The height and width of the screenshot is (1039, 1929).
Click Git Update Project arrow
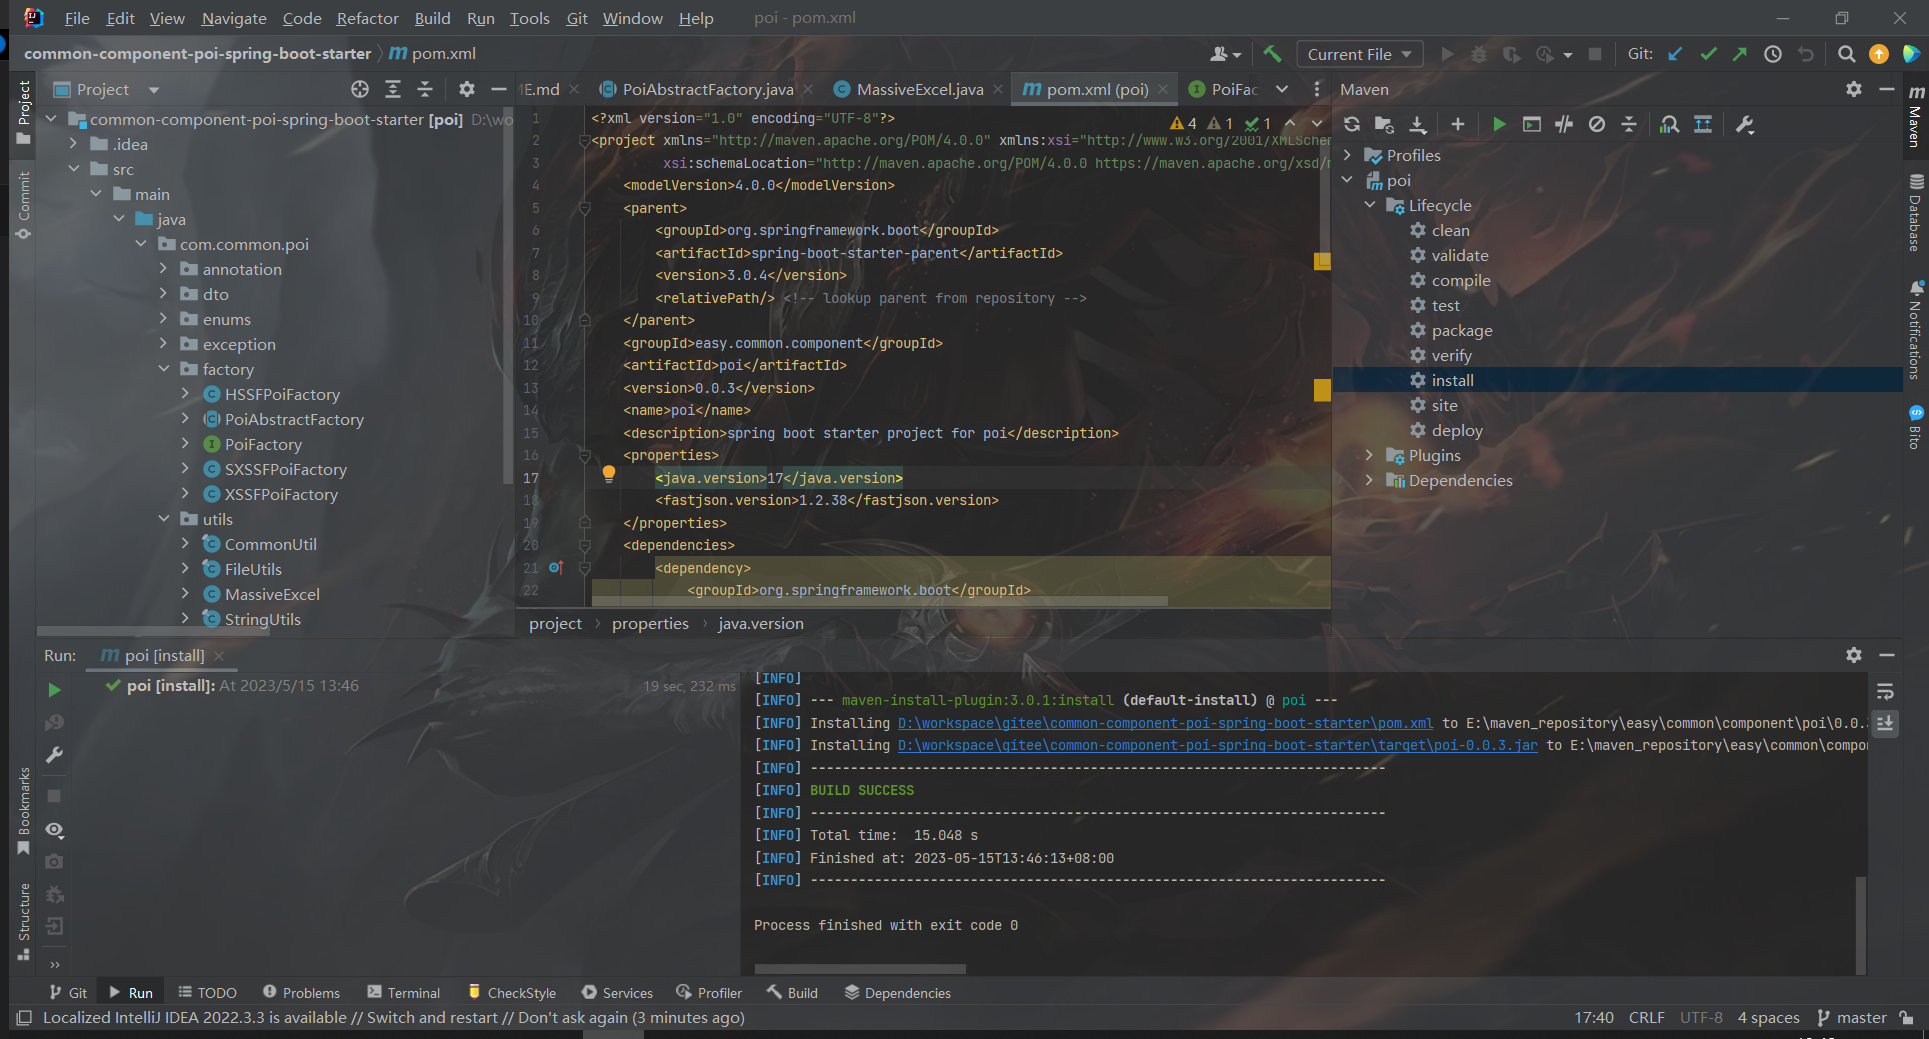coord(1675,54)
